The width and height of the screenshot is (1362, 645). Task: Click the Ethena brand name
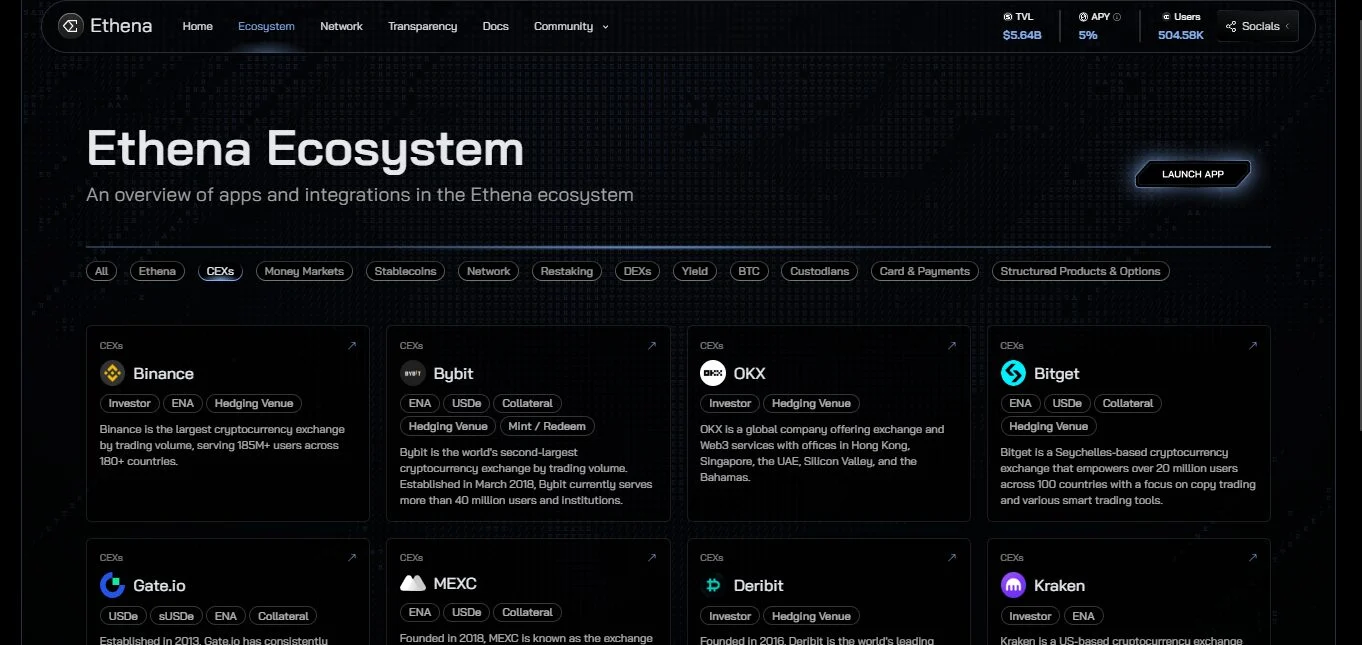coord(121,26)
